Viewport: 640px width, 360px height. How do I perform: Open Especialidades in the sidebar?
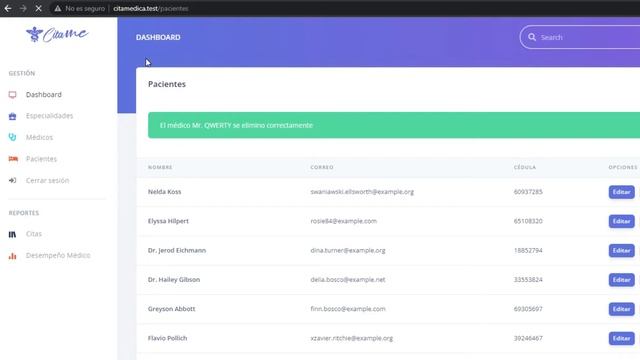coord(49,116)
